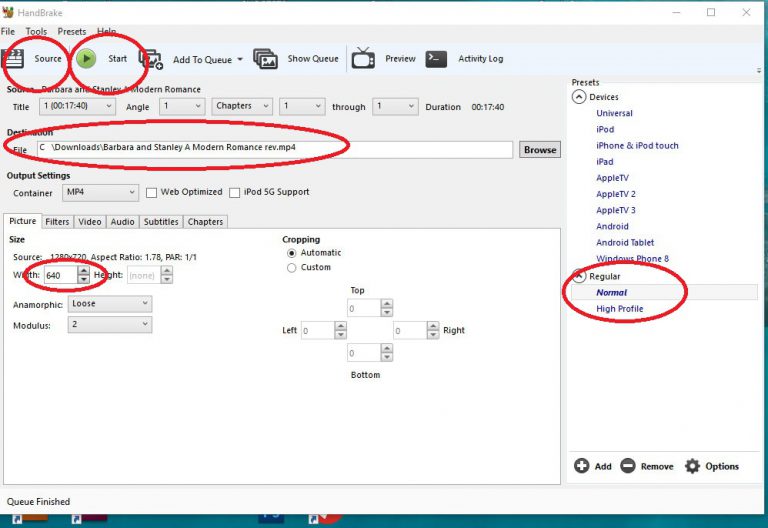The height and width of the screenshot is (528, 768).
Task: Select the High Profile preset
Action: (620, 309)
